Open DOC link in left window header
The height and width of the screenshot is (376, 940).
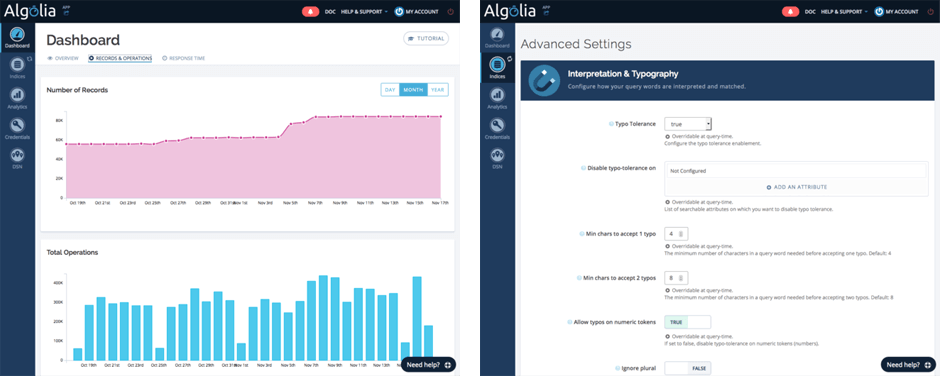pyautogui.click(x=330, y=11)
